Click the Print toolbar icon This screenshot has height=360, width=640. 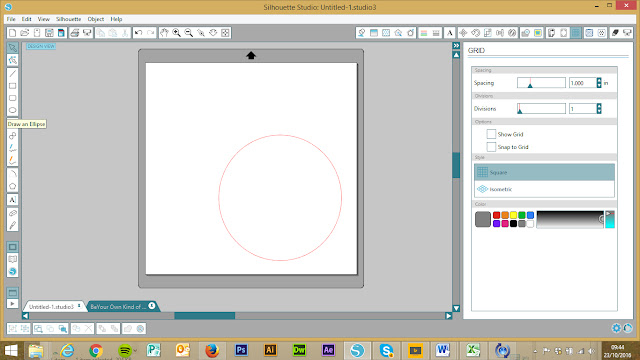pyautogui.click(x=74, y=33)
